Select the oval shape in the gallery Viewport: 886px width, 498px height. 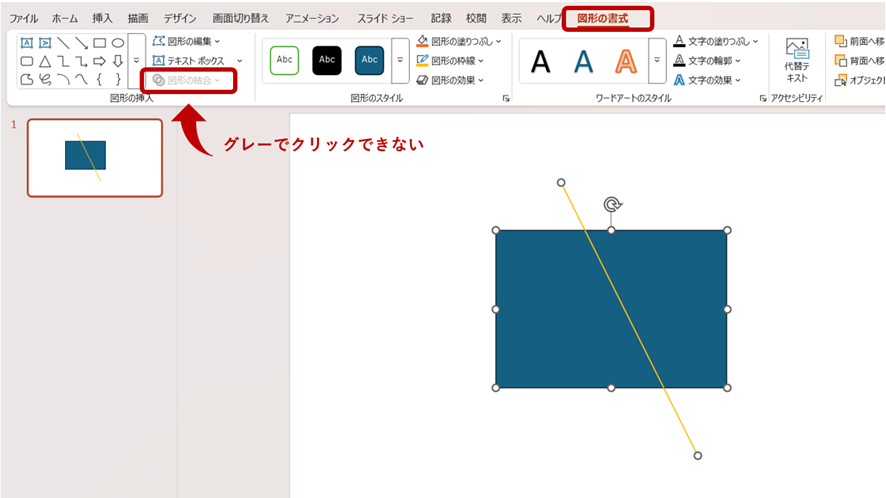(118, 43)
